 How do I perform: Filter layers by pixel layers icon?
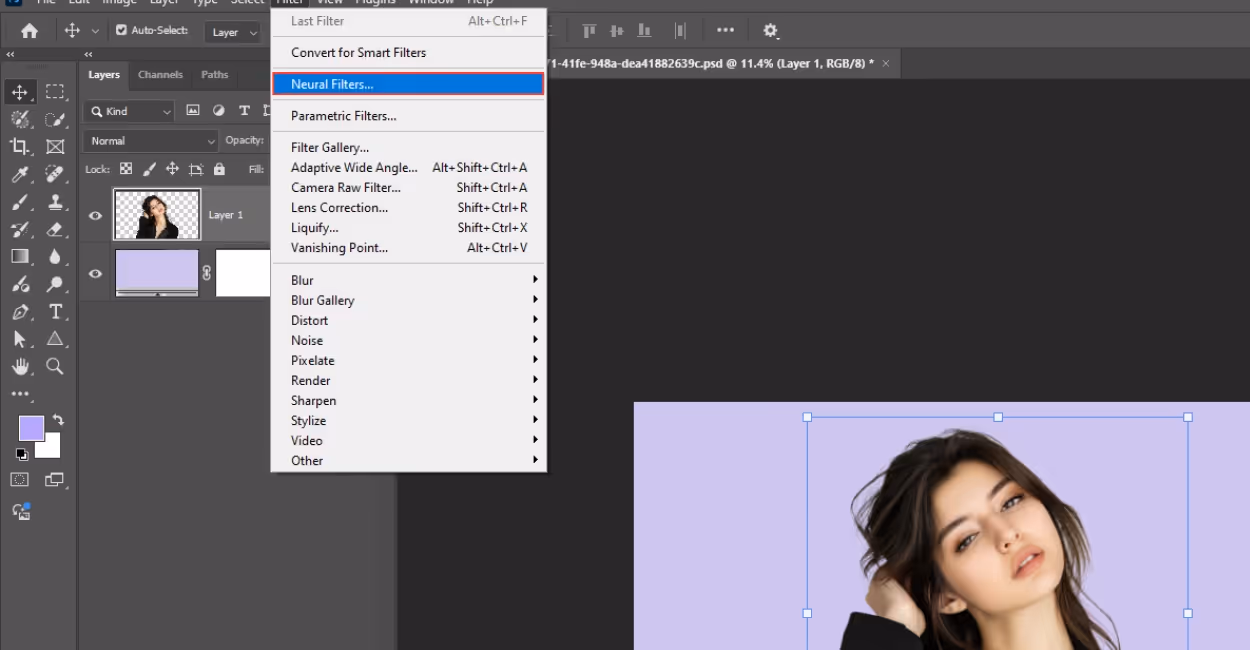pos(193,111)
